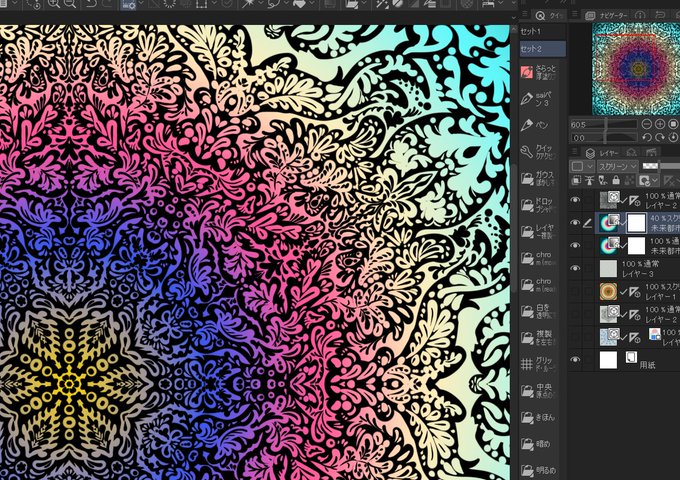Select the ナビゲーター tab
This screenshot has height=480, width=680.
[x=607, y=15]
